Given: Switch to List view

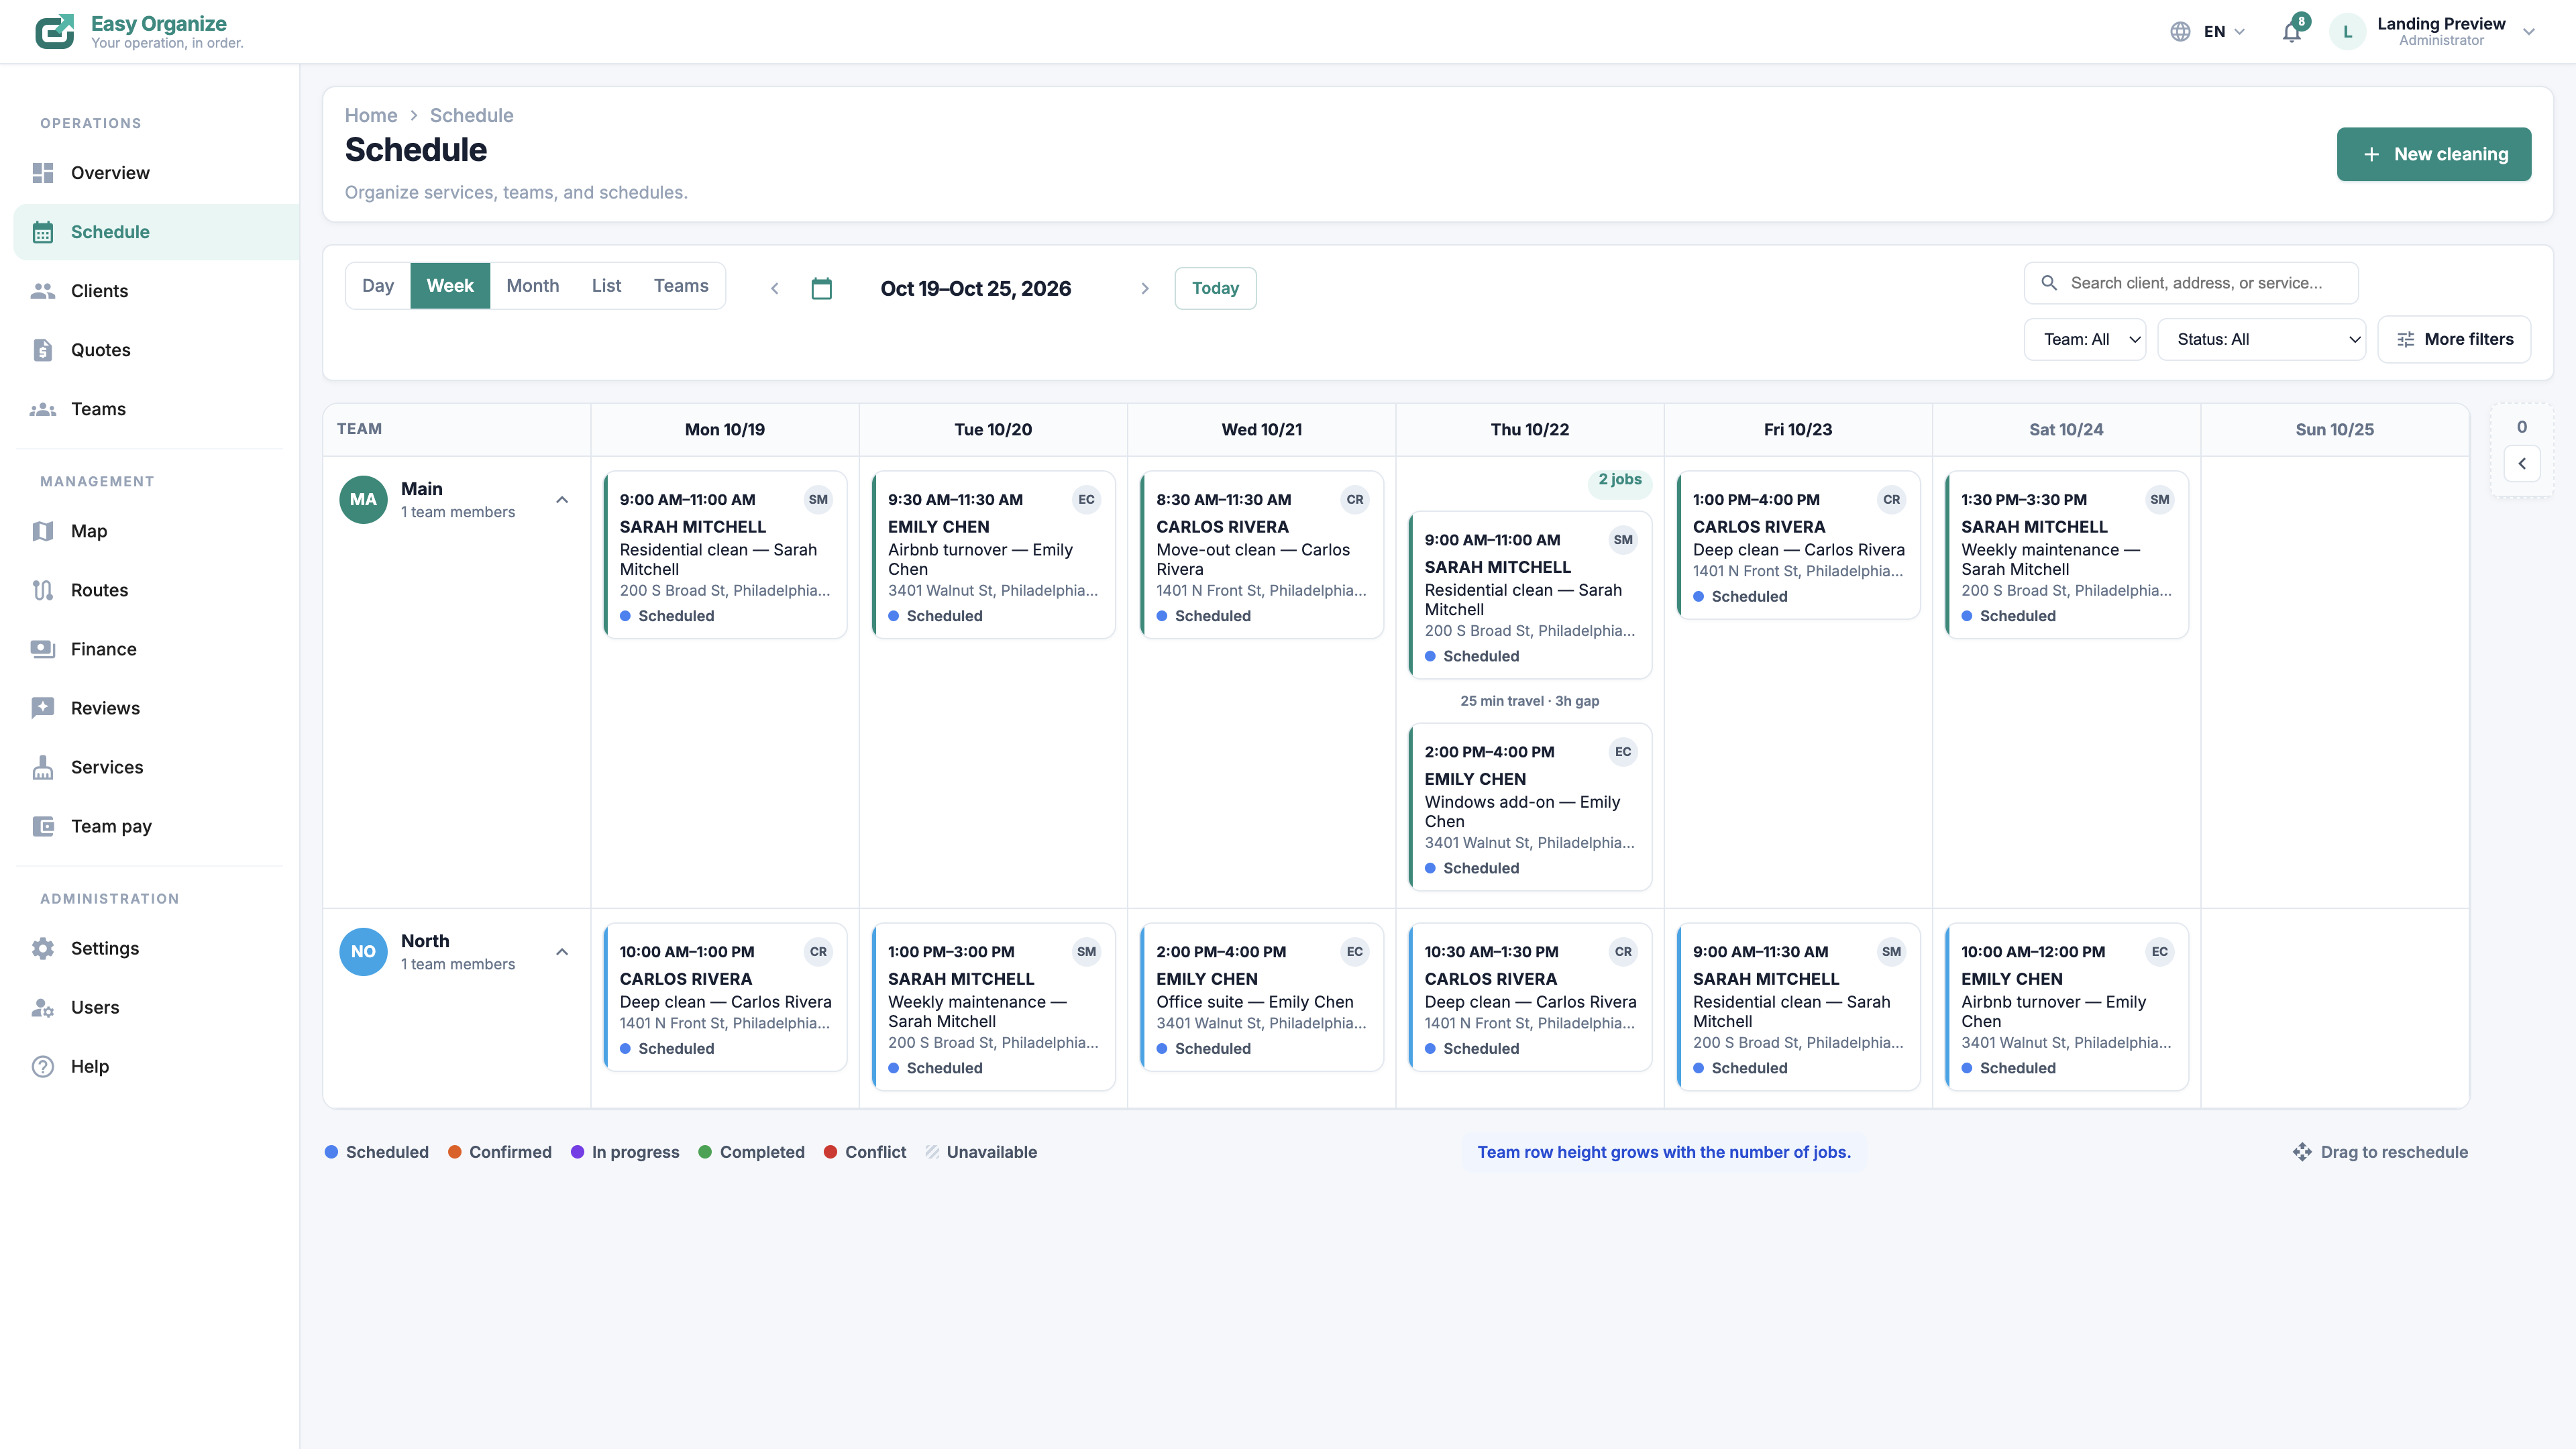Looking at the screenshot, I should (x=606, y=286).
